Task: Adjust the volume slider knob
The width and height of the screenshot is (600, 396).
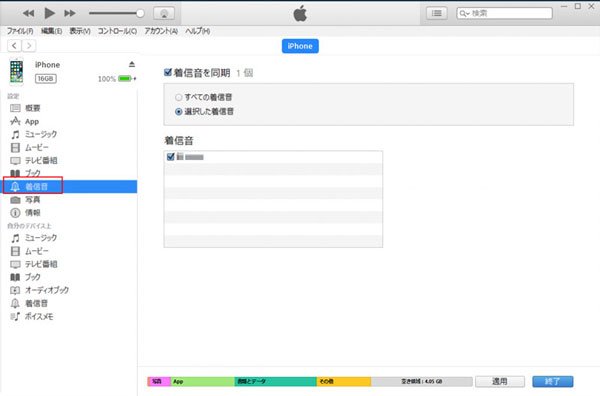Action: [x=140, y=13]
